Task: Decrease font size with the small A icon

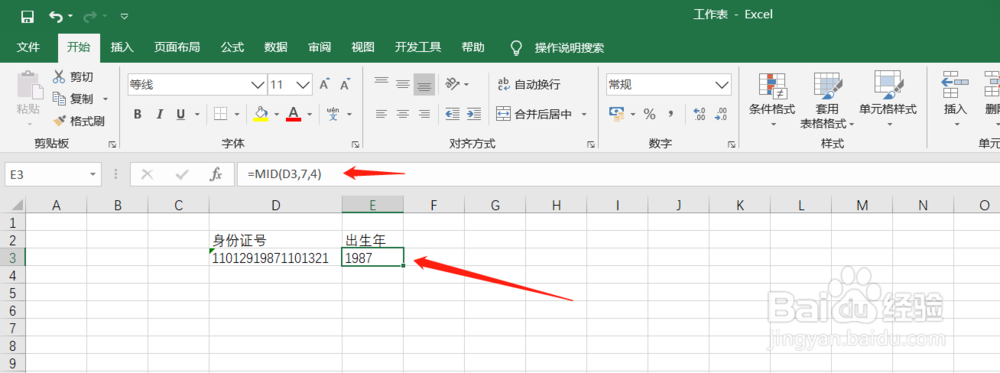Action: point(346,84)
